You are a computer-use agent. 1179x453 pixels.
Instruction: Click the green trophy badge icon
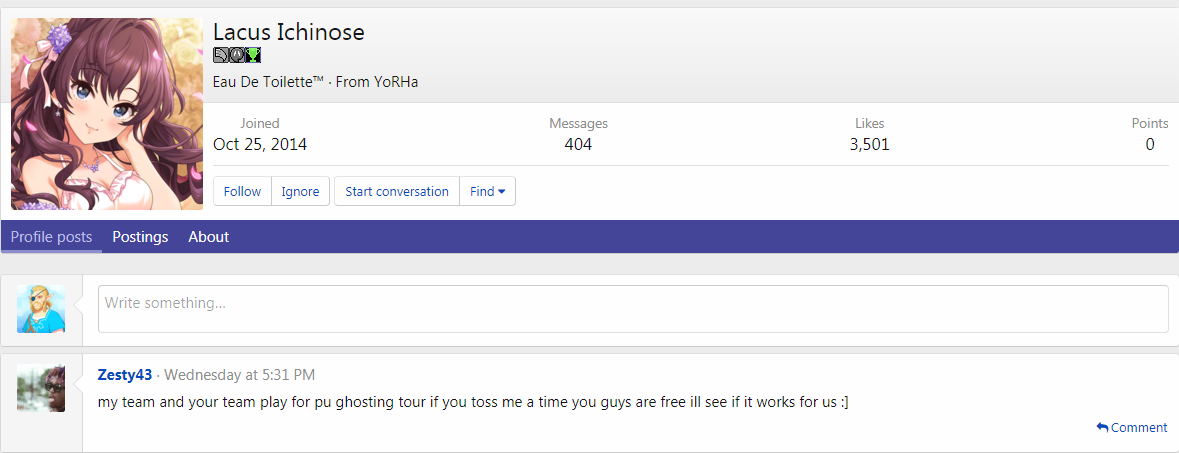pos(254,55)
